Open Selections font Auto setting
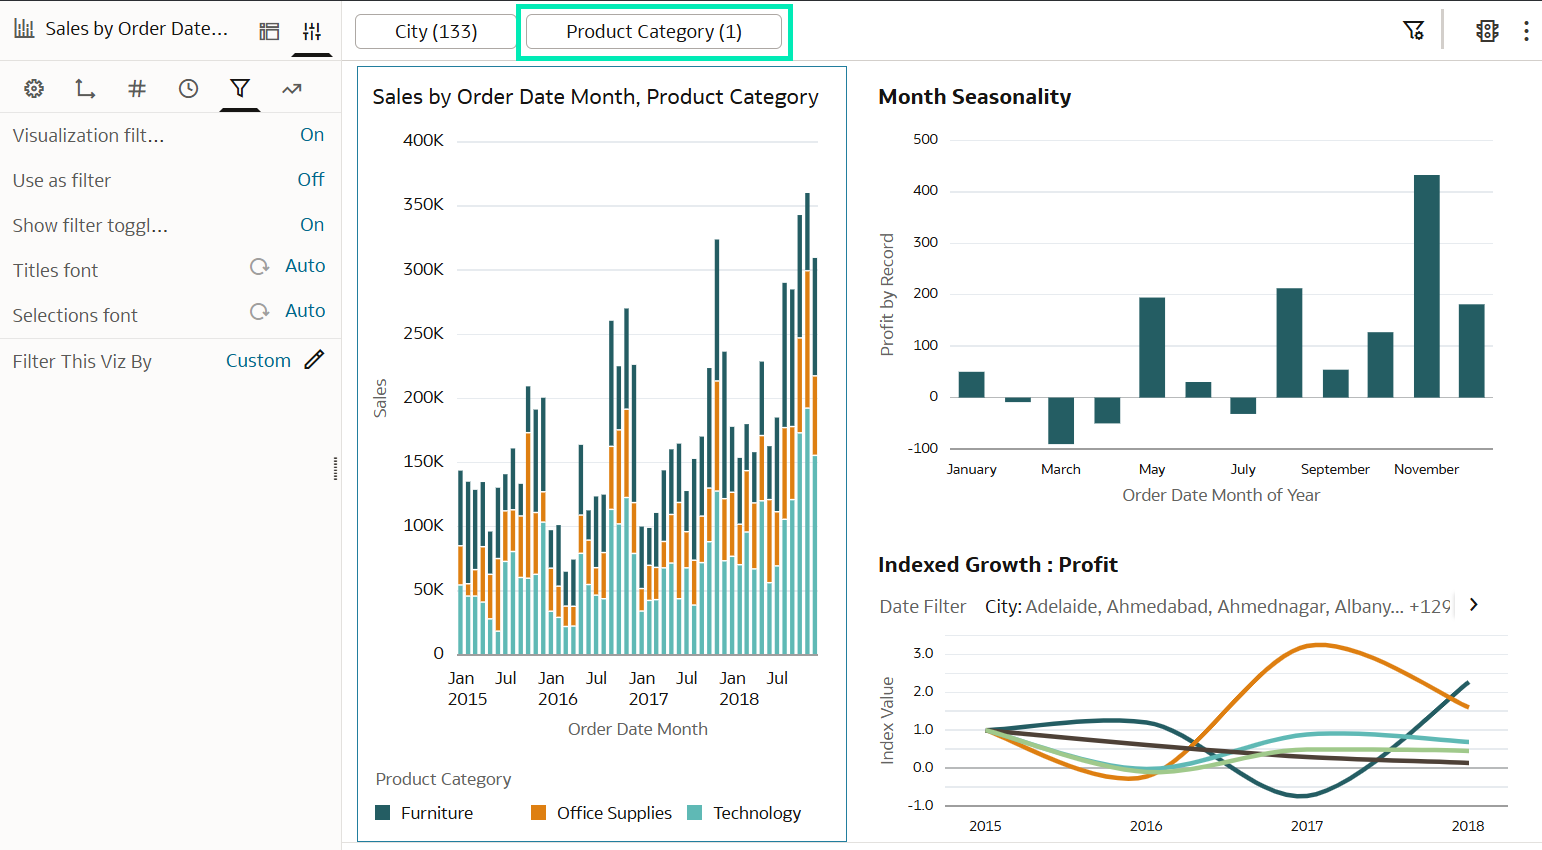 305,311
